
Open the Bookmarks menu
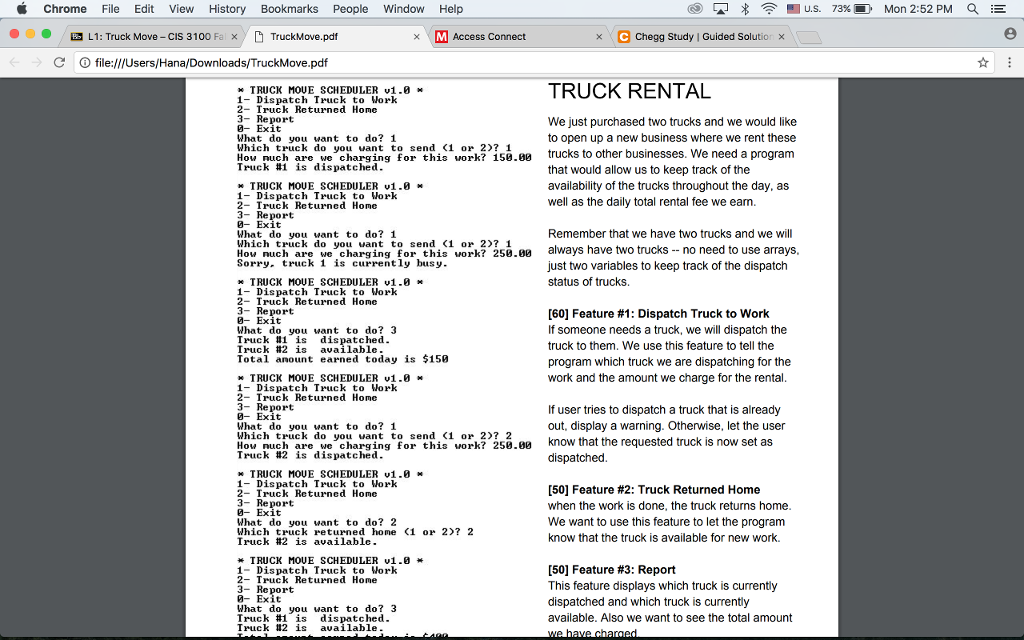coord(289,8)
